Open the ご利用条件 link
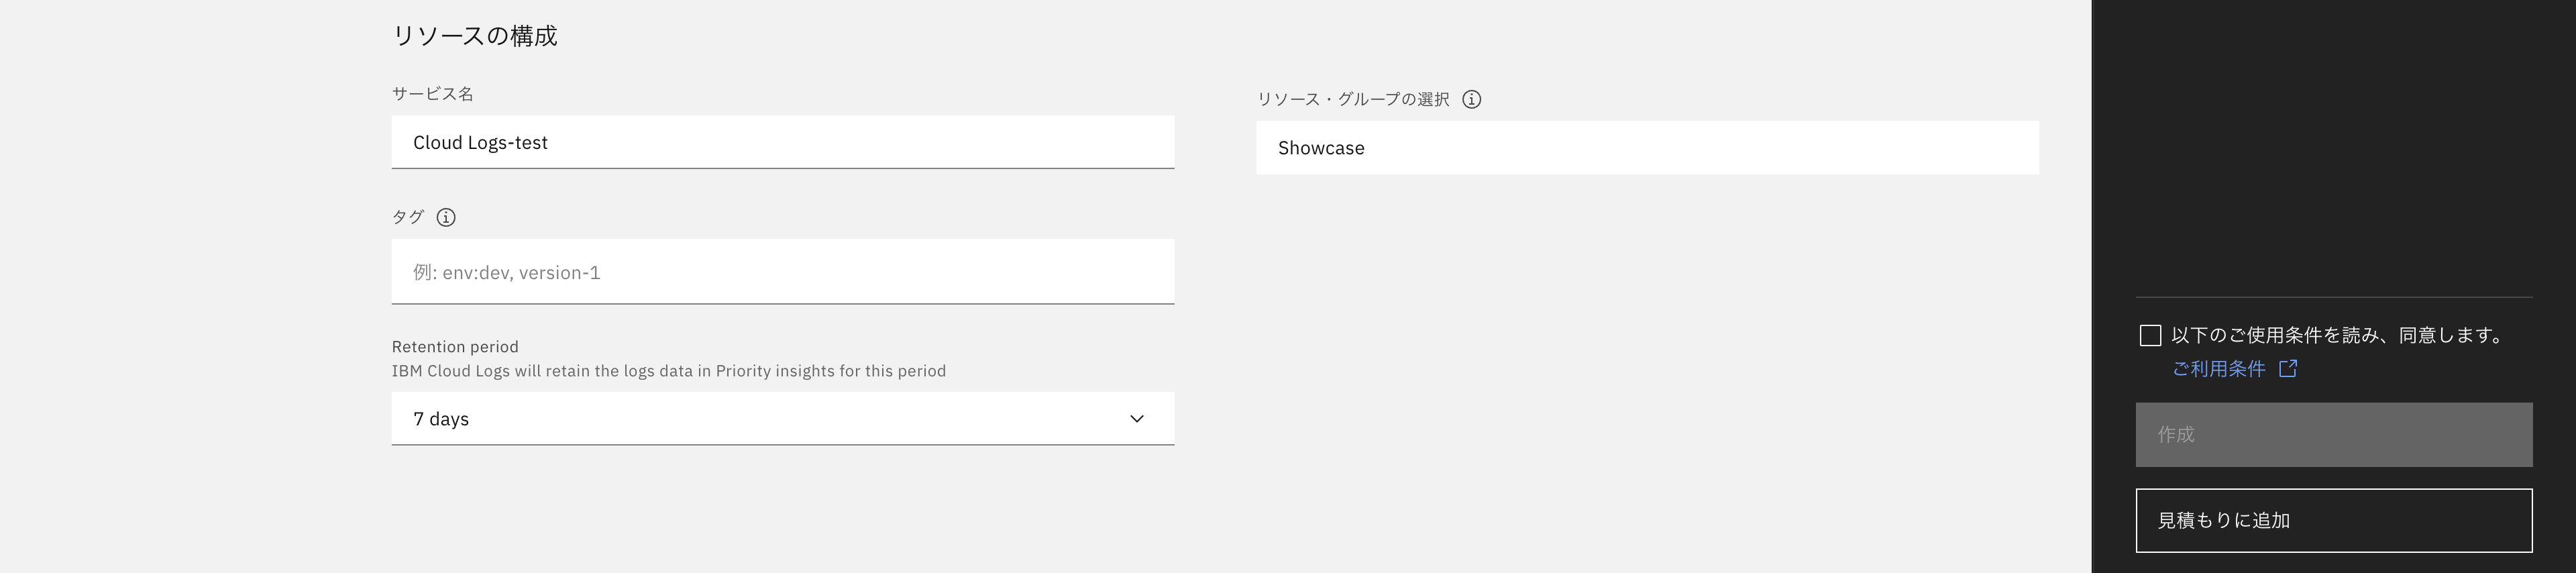The image size is (2576, 573). pos(2221,369)
